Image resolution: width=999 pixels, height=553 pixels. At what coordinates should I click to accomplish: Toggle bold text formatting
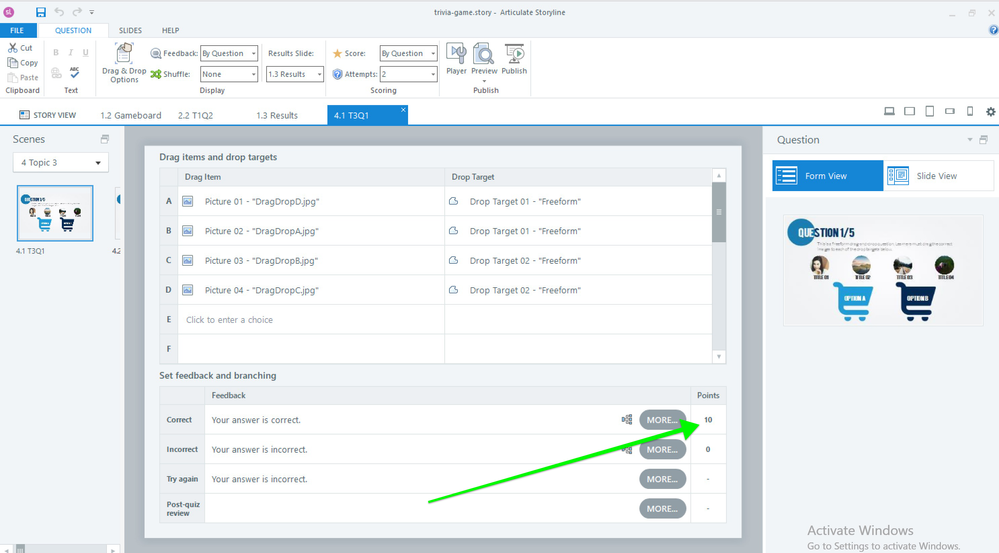[56, 53]
